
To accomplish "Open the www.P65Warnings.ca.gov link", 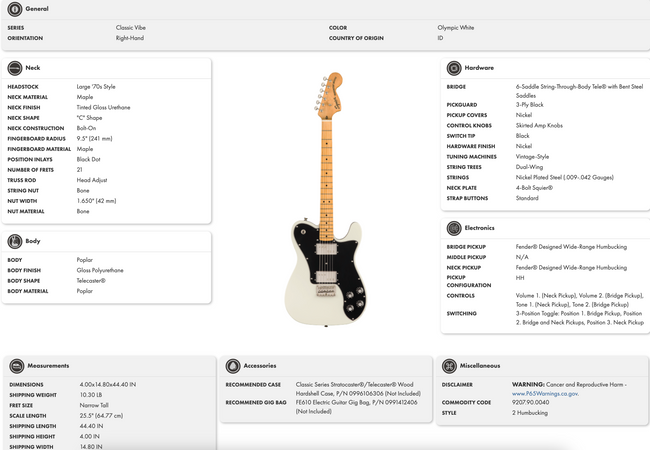I will [x=545, y=394].
